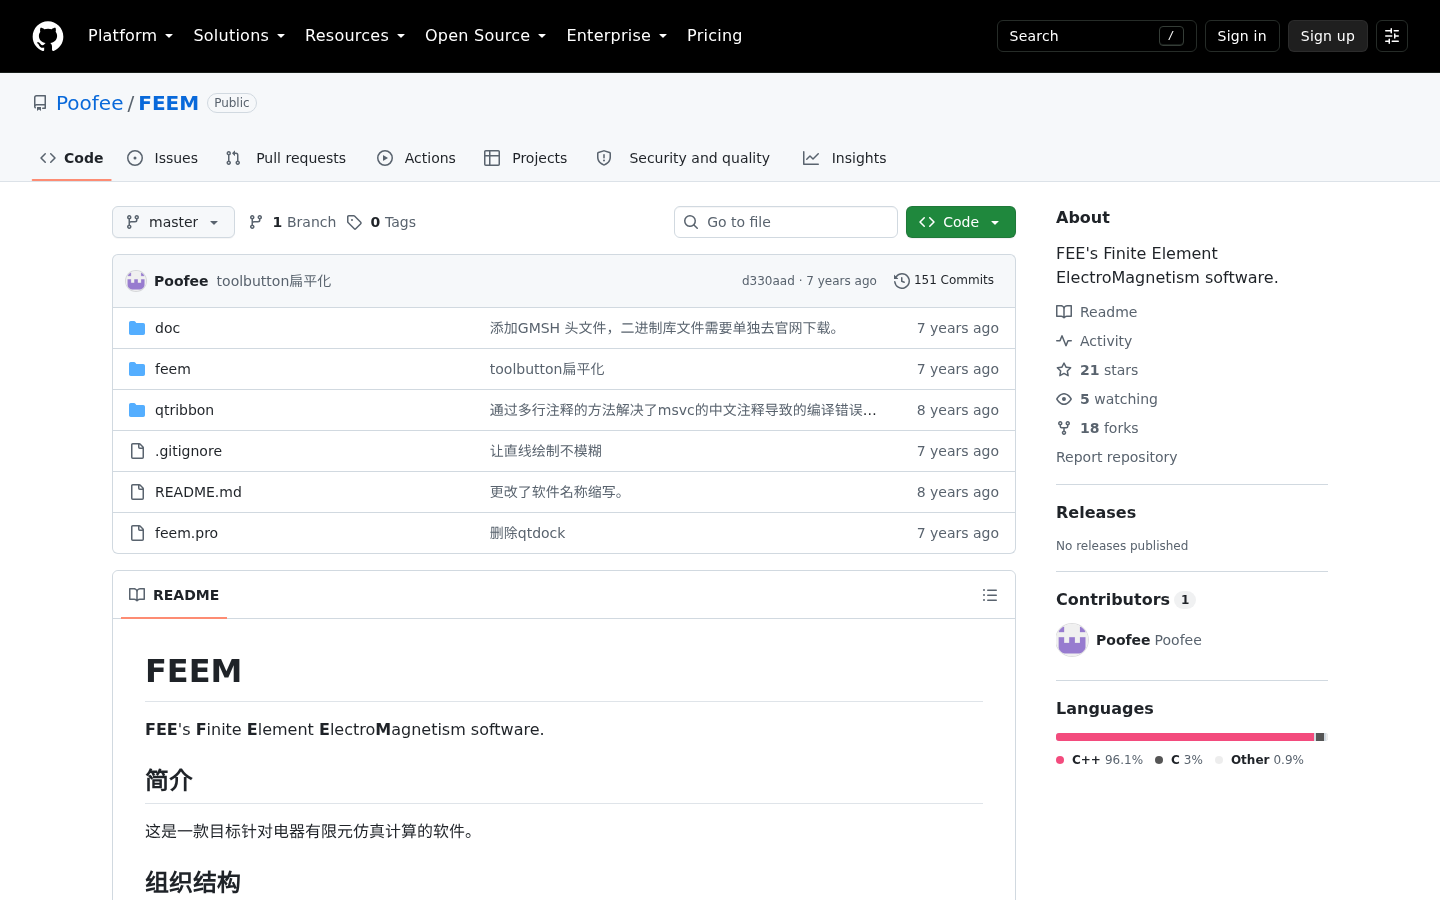Open the Projects tab
The image size is (1440, 900).
point(526,158)
